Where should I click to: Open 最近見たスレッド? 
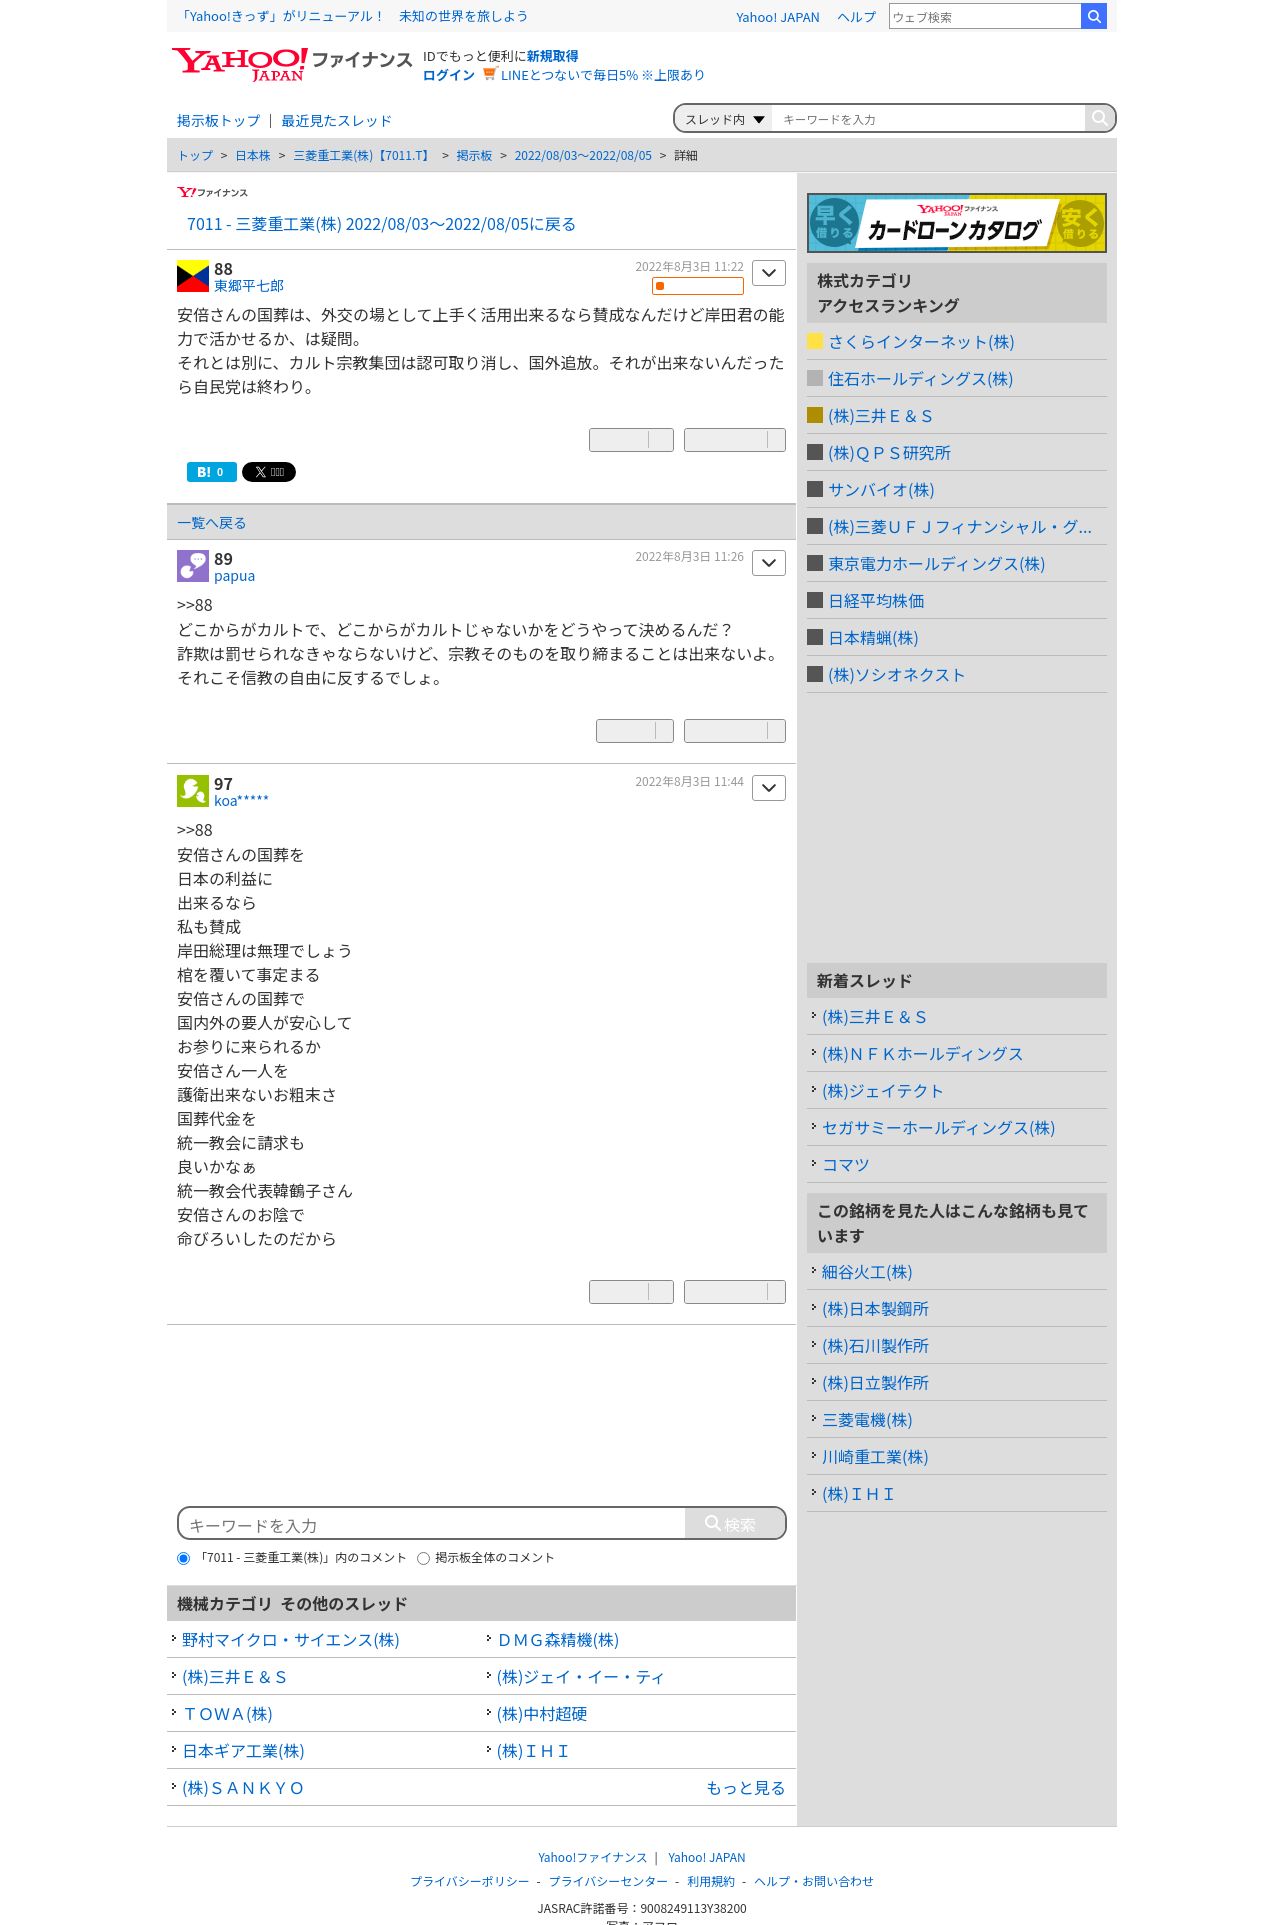pyautogui.click(x=336, y=121)
